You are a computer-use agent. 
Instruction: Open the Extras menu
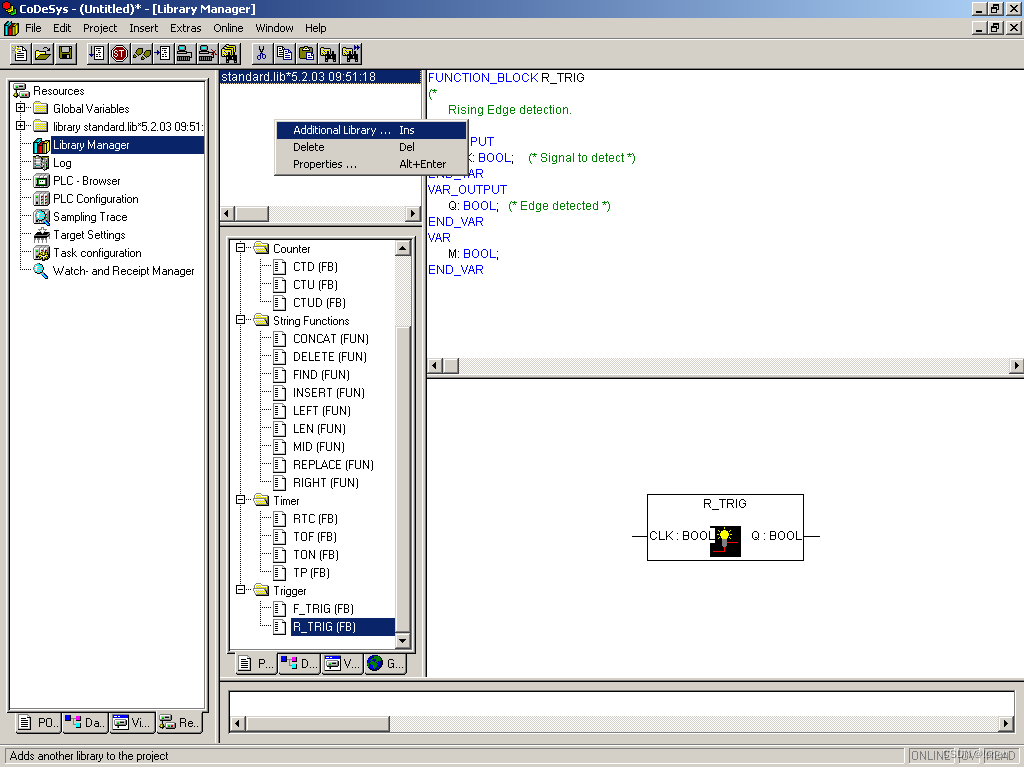(185, 28)
